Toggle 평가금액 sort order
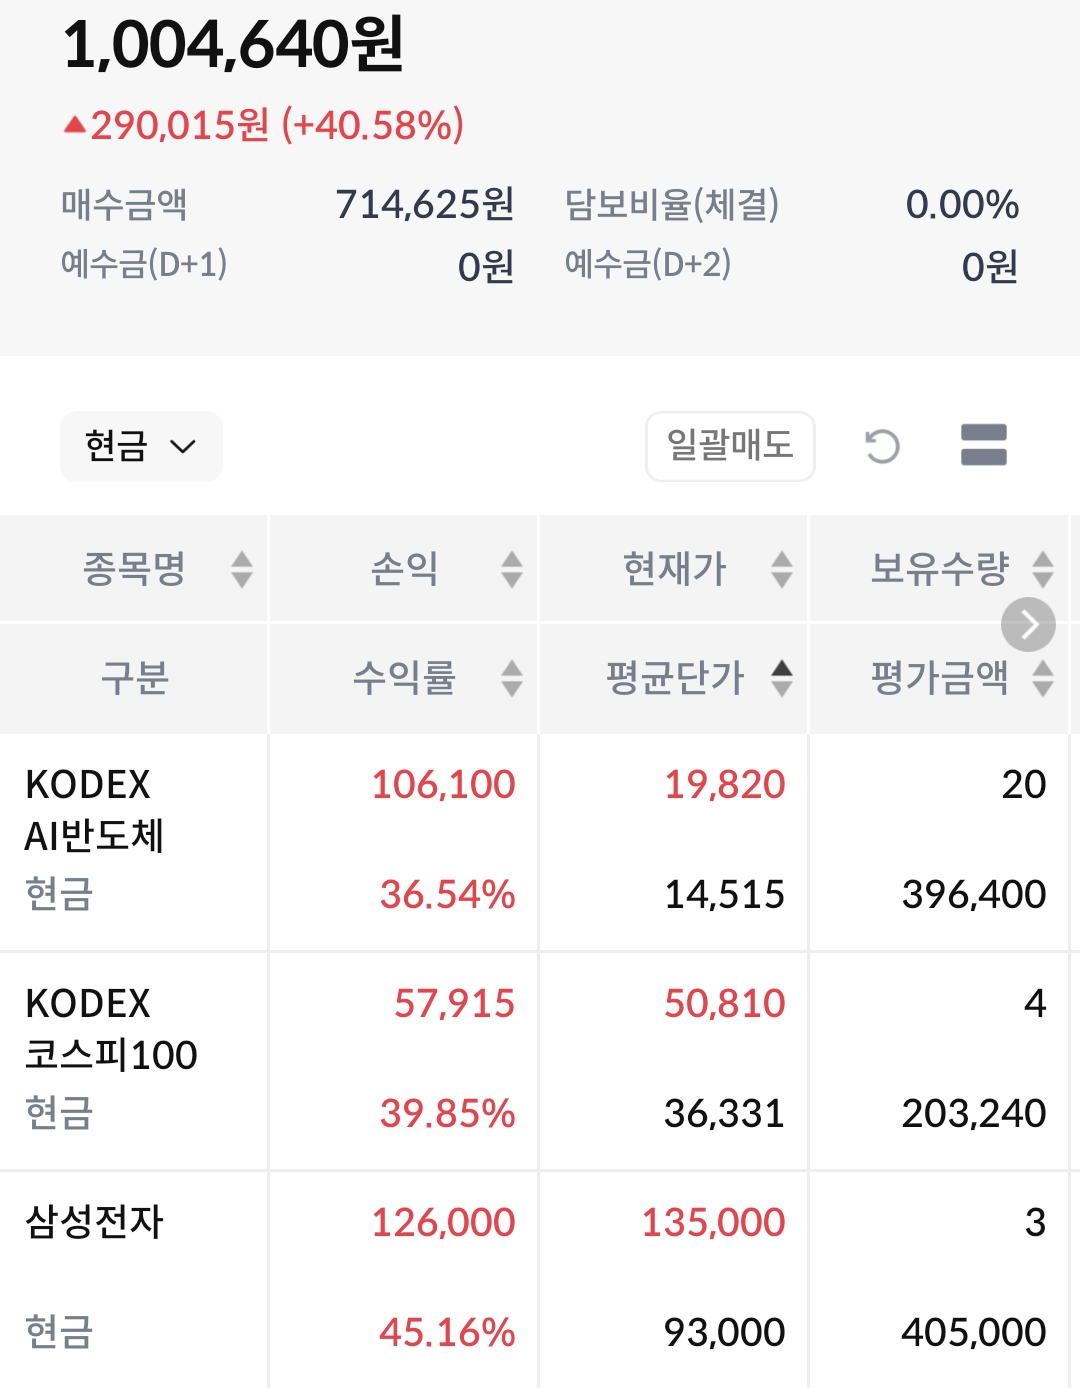Screen dimensions: 1080x1388 [1043, 678]
